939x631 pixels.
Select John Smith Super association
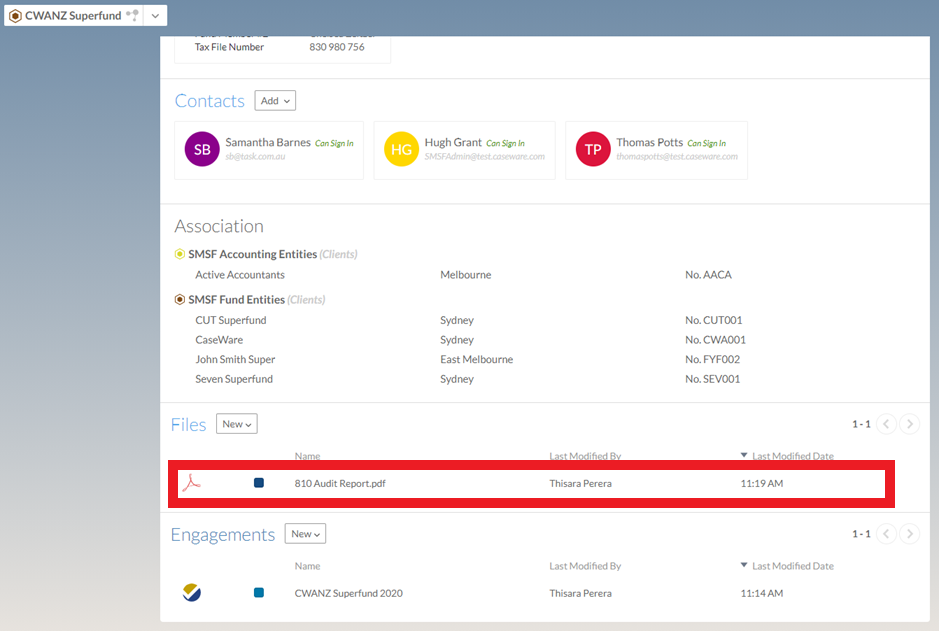(235, 360)
